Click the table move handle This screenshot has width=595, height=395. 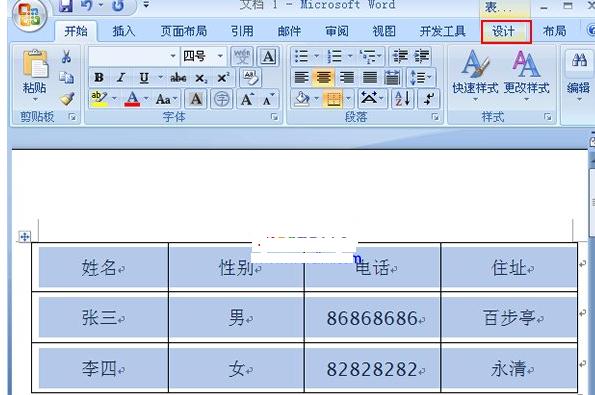tap(25, 237)
